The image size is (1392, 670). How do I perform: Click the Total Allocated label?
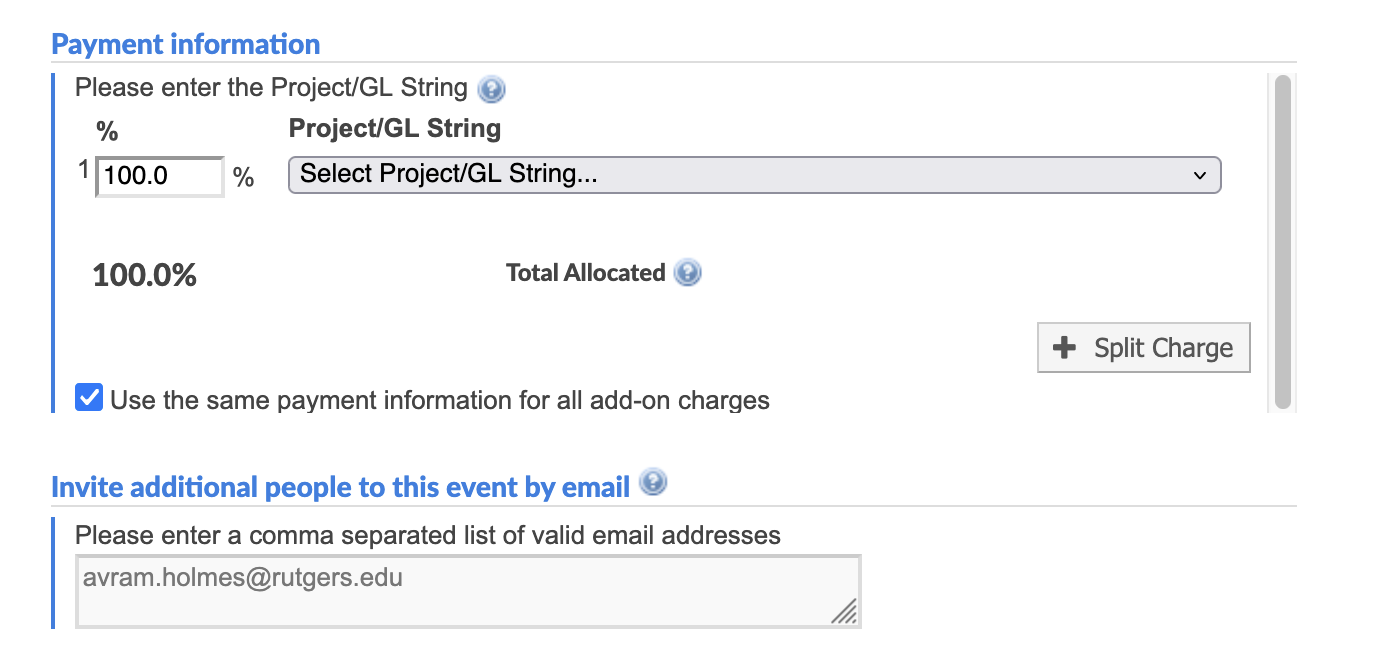click(x=586, y=273)
